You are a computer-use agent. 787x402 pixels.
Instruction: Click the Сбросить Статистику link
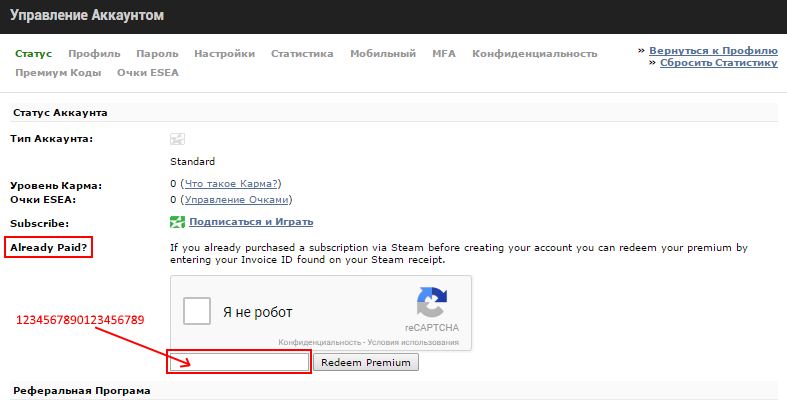[719, 63]
